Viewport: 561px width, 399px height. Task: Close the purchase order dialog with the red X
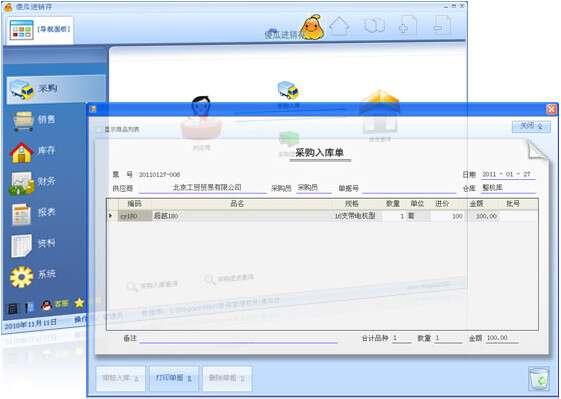coord(552,109)
